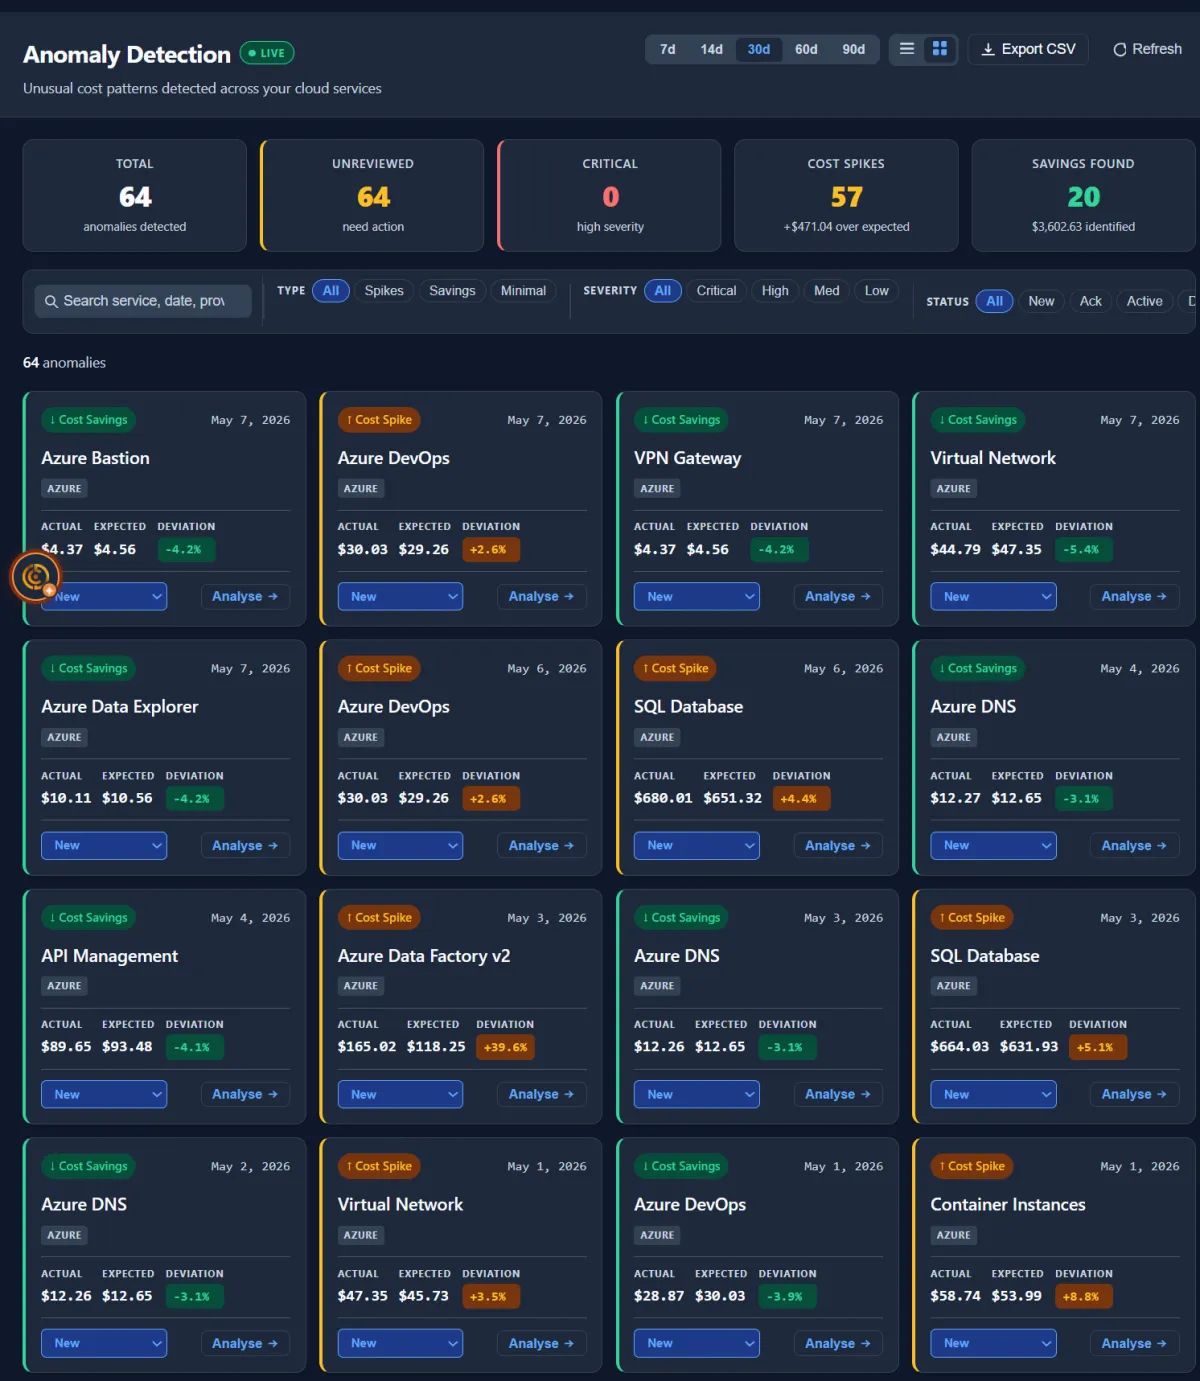Open status dropdown on Azure Data Factory v2 card
1200x1381 pixels.
(400, 1094)
